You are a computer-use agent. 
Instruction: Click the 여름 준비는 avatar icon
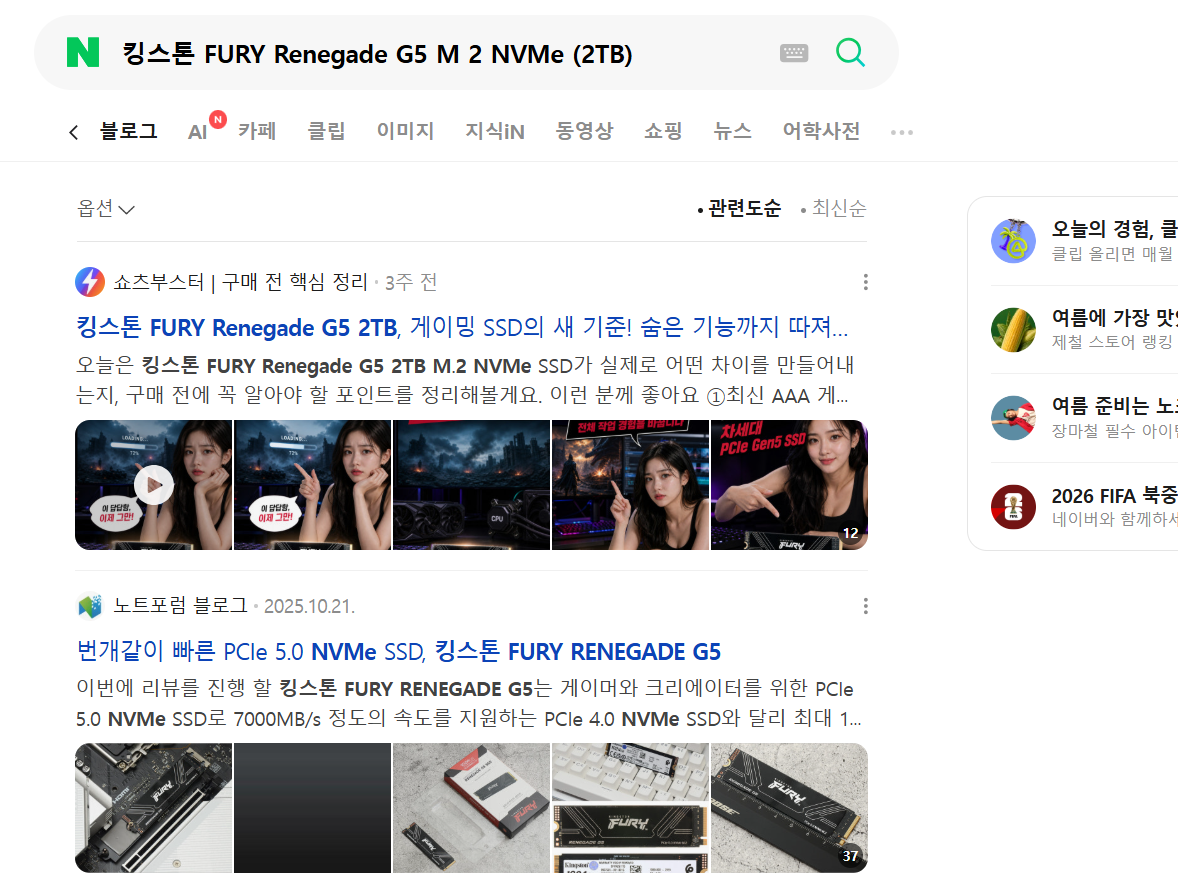(x=1013, y=418)
